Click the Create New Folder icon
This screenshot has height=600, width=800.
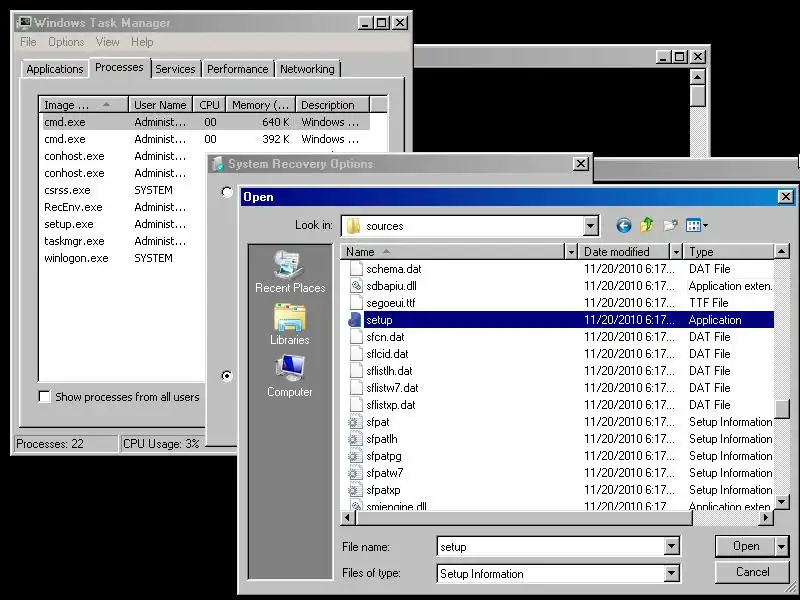click(x=670, y=225)
